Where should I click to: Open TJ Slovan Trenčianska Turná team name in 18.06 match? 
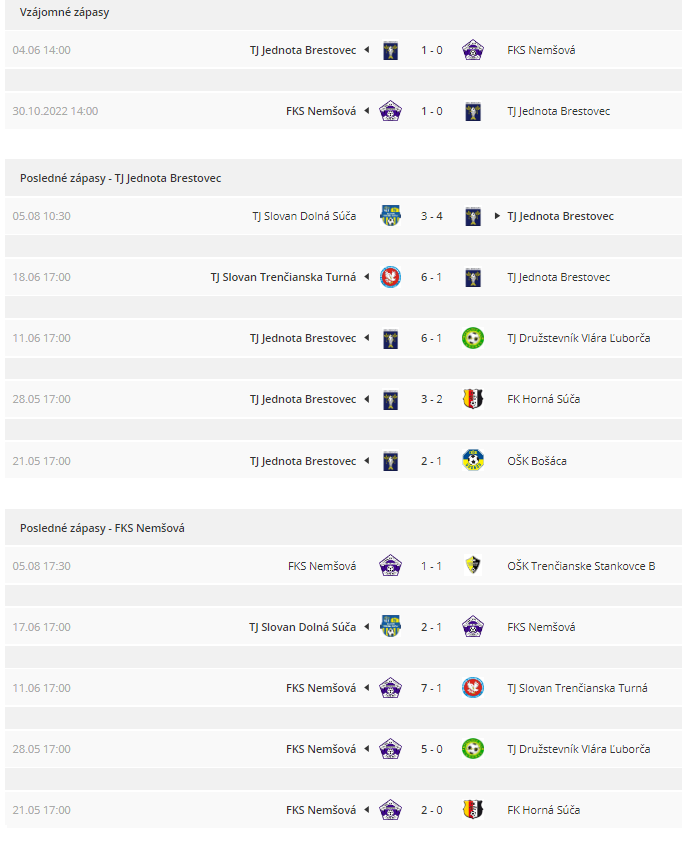[283, 277]
